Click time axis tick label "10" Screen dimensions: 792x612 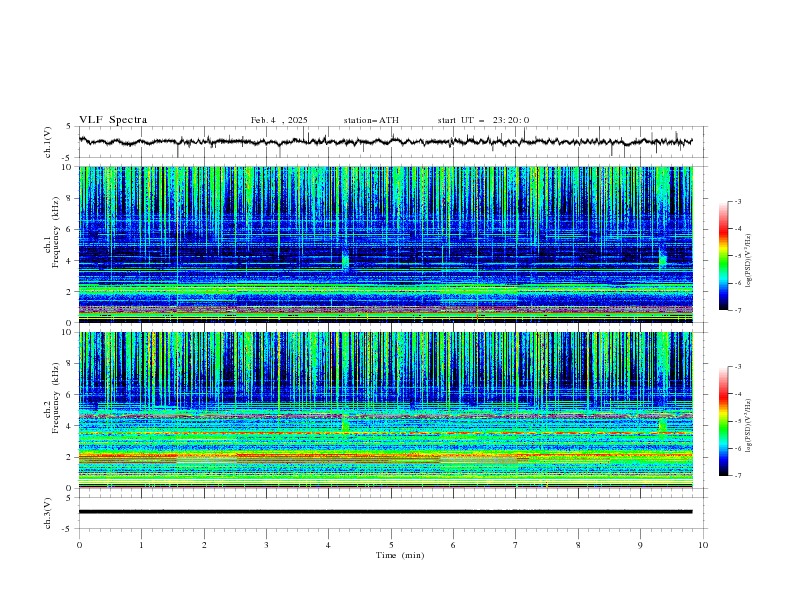703,545
